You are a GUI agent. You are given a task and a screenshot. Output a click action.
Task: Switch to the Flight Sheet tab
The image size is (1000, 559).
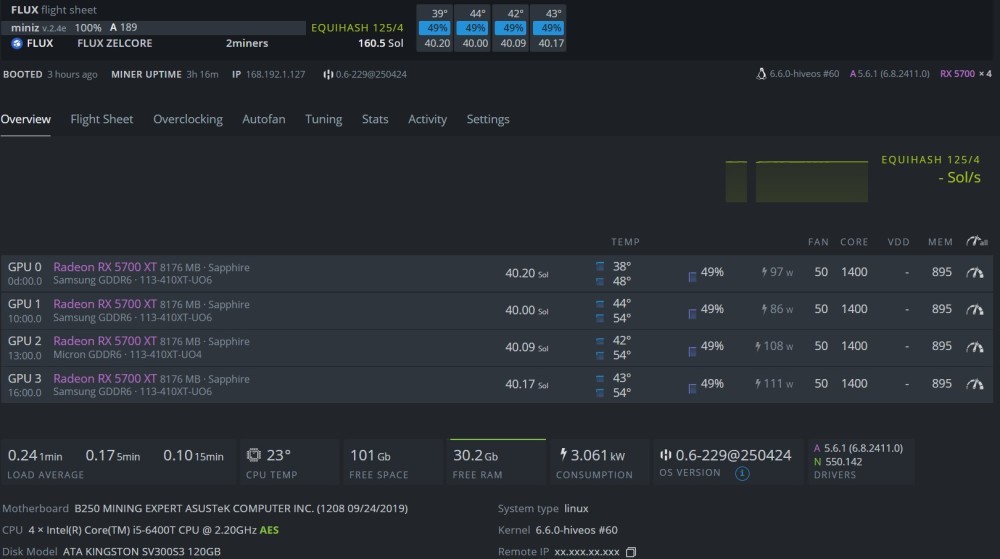coord(101,119)
